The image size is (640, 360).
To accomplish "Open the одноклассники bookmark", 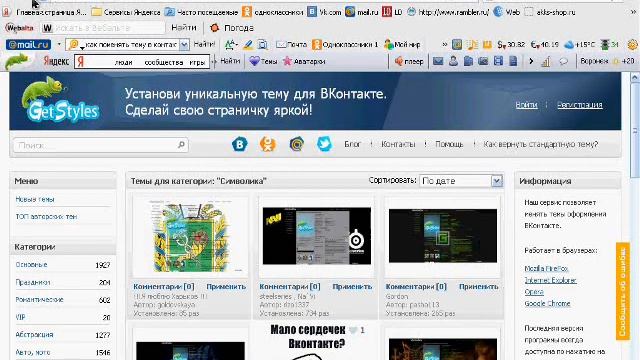I will pyautogui.click(x=272, y=12).
